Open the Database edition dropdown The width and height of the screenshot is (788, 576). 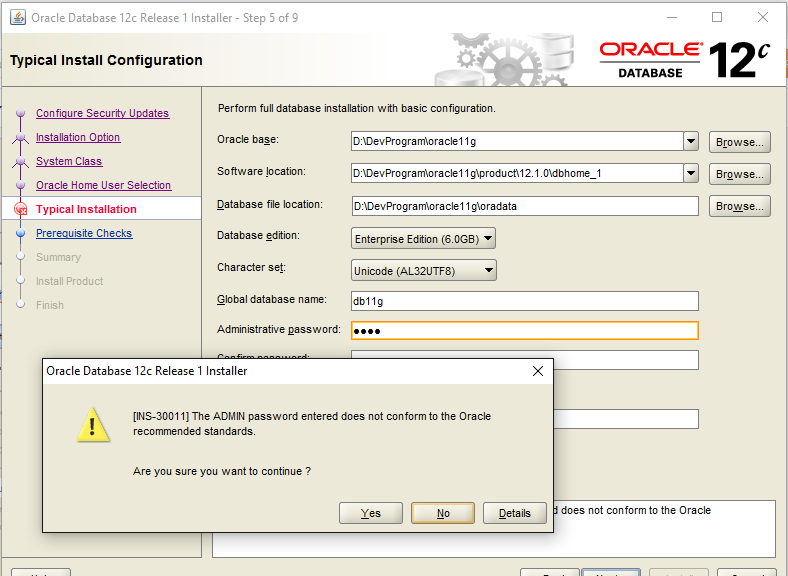(x=423, y=239)
